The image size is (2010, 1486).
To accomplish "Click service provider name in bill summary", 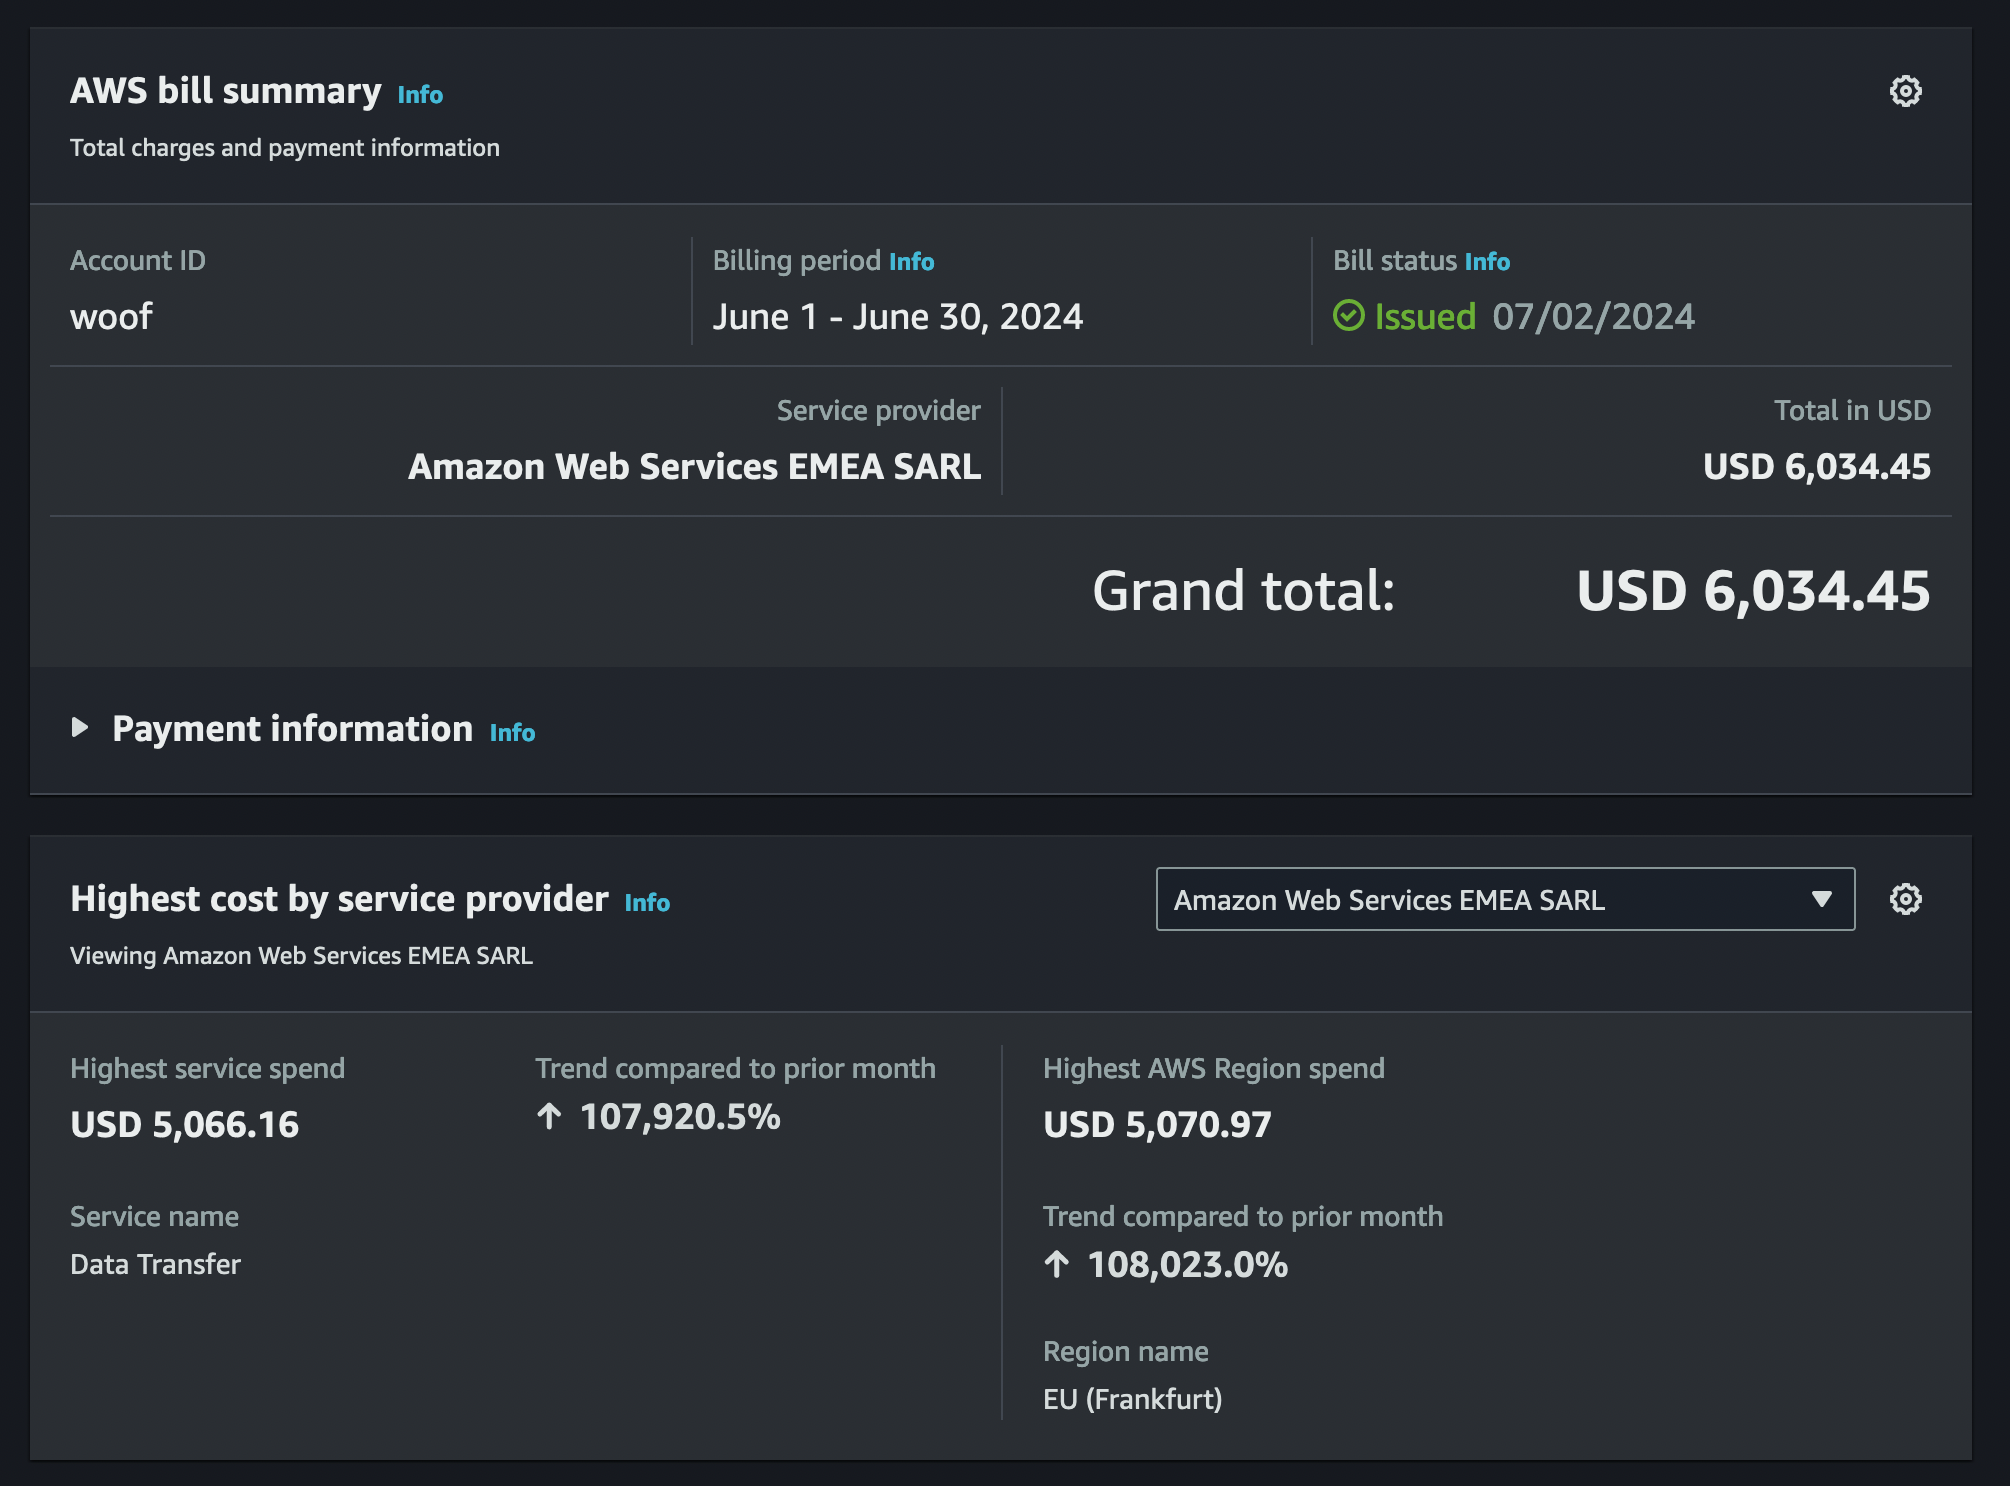I will pyautogui.click(x=694, y=467).
